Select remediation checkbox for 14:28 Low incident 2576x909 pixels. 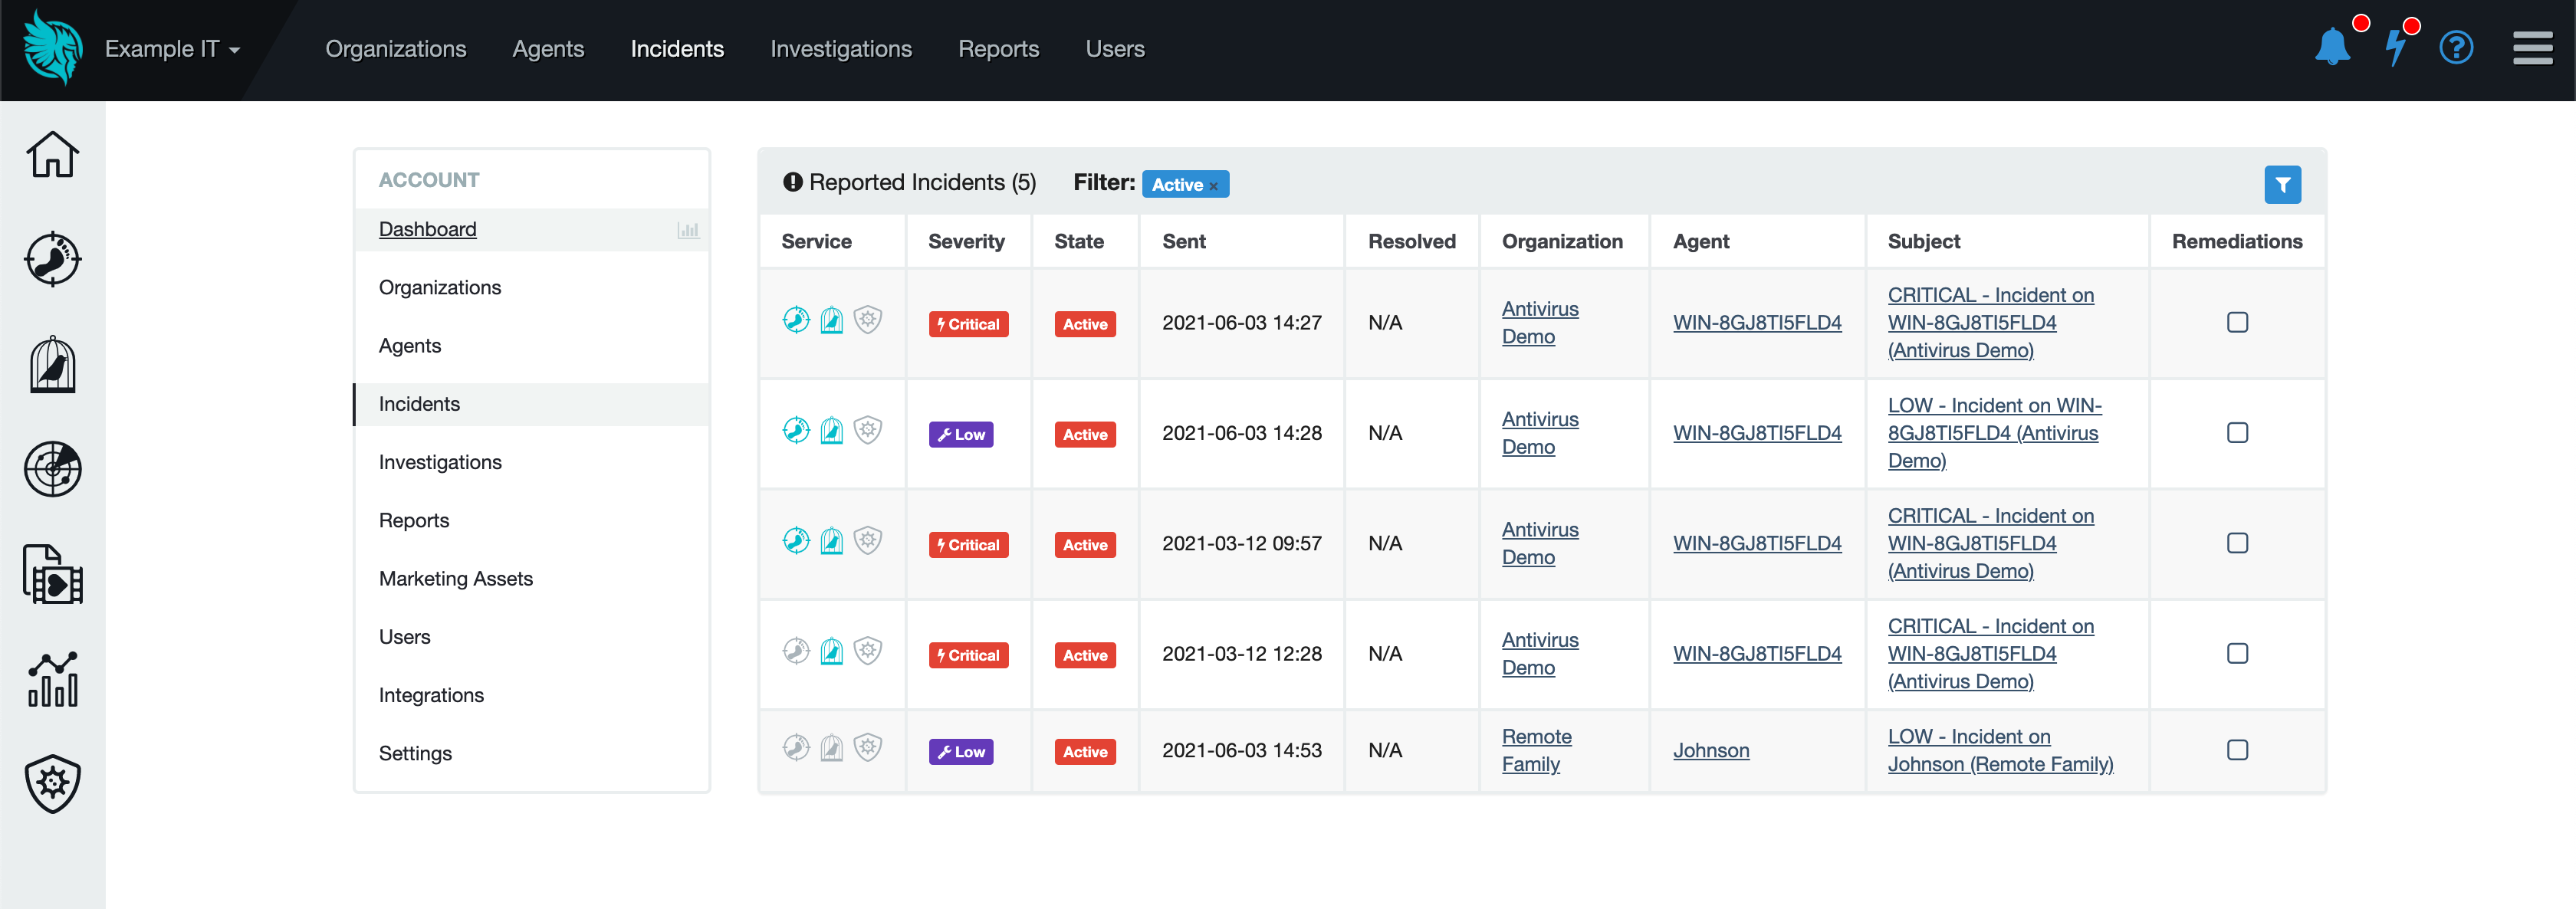[2237, 433]
